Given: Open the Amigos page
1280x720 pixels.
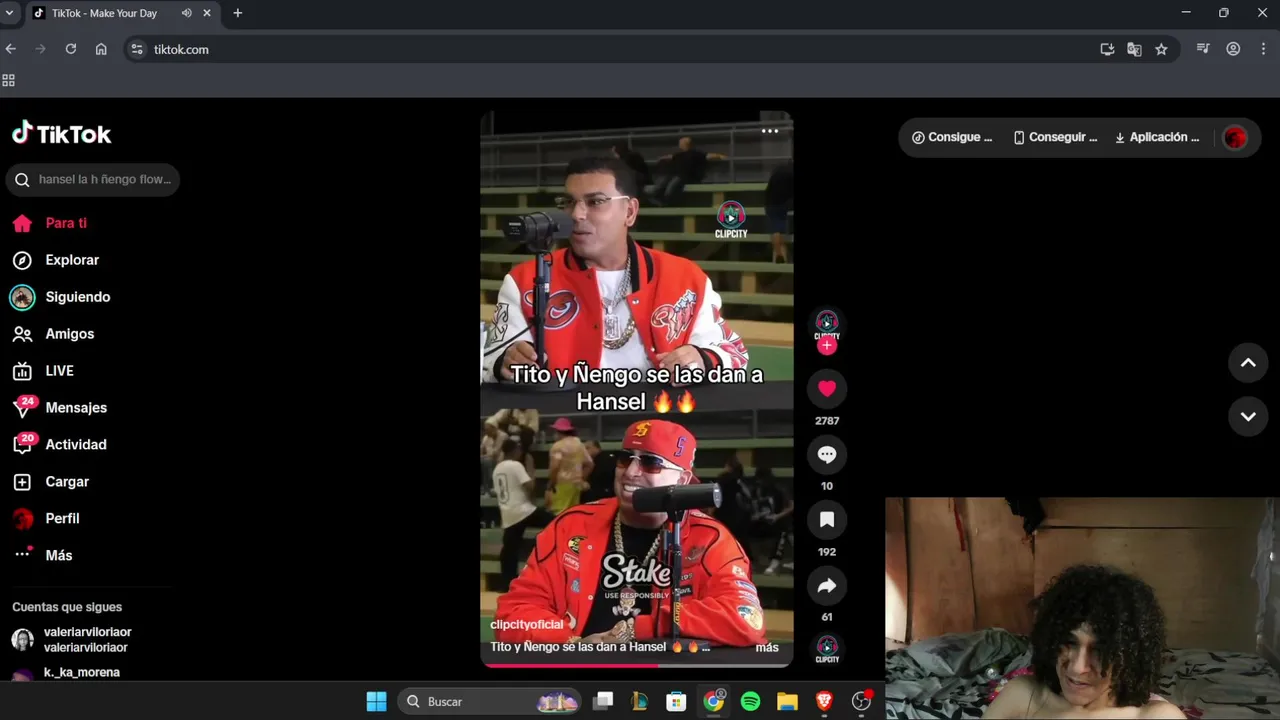Looking at the screenshot, I should [x=69, y=334].
